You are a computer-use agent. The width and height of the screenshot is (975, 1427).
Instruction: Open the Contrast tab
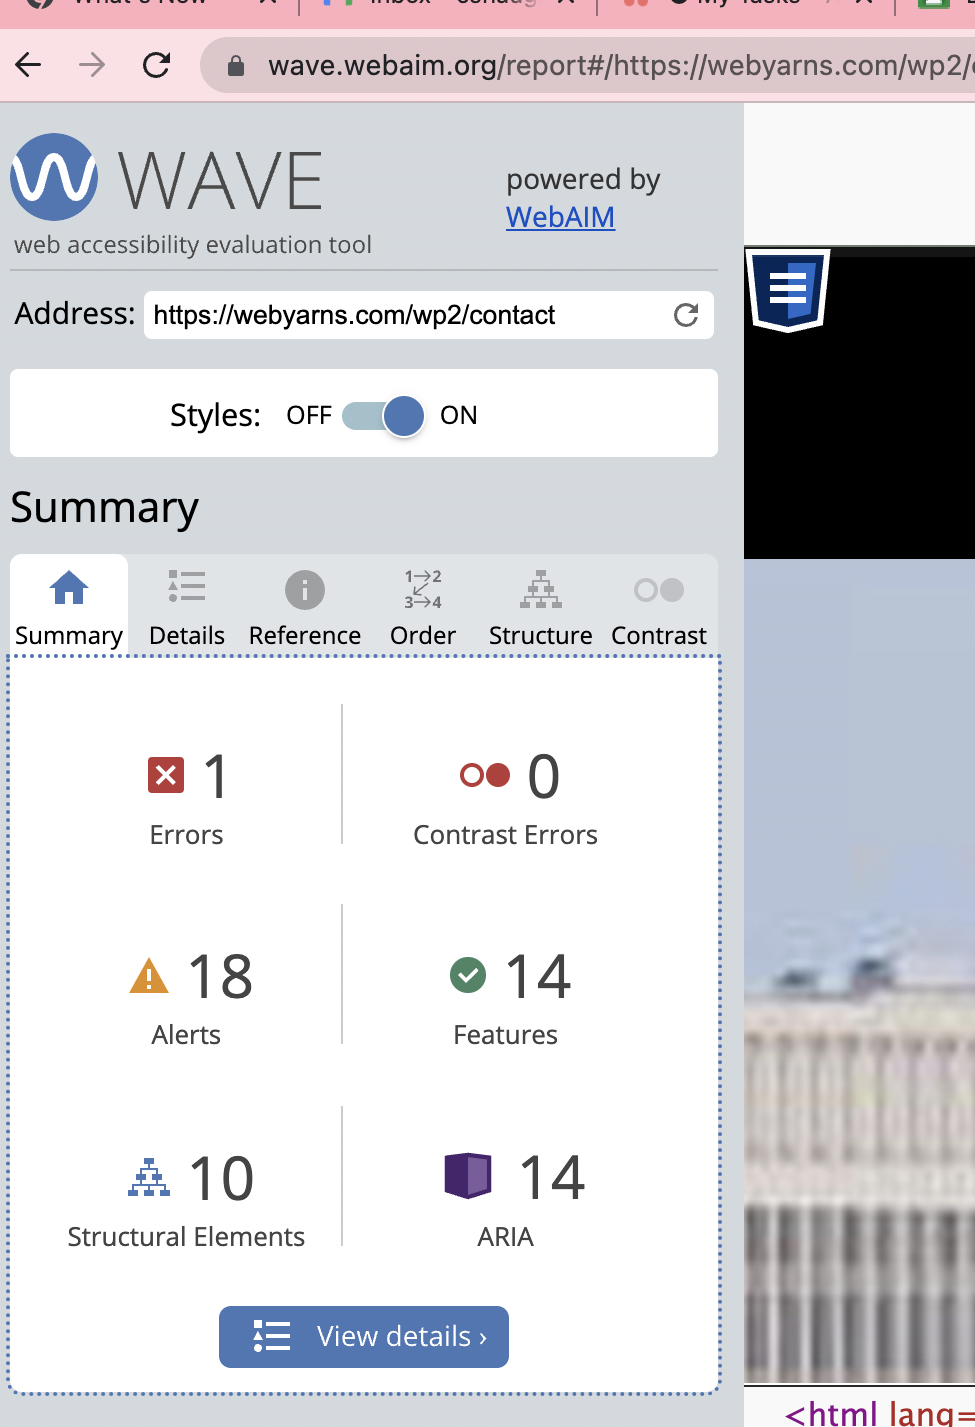pos(659,605)
